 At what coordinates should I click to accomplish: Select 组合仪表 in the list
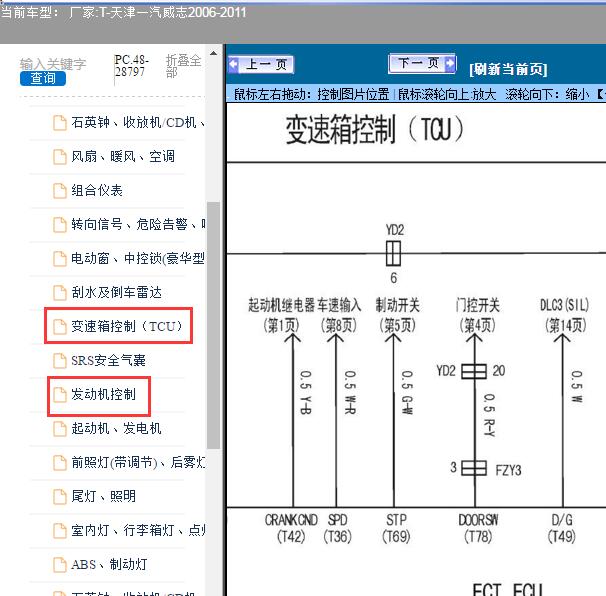[x=97, y=191]
